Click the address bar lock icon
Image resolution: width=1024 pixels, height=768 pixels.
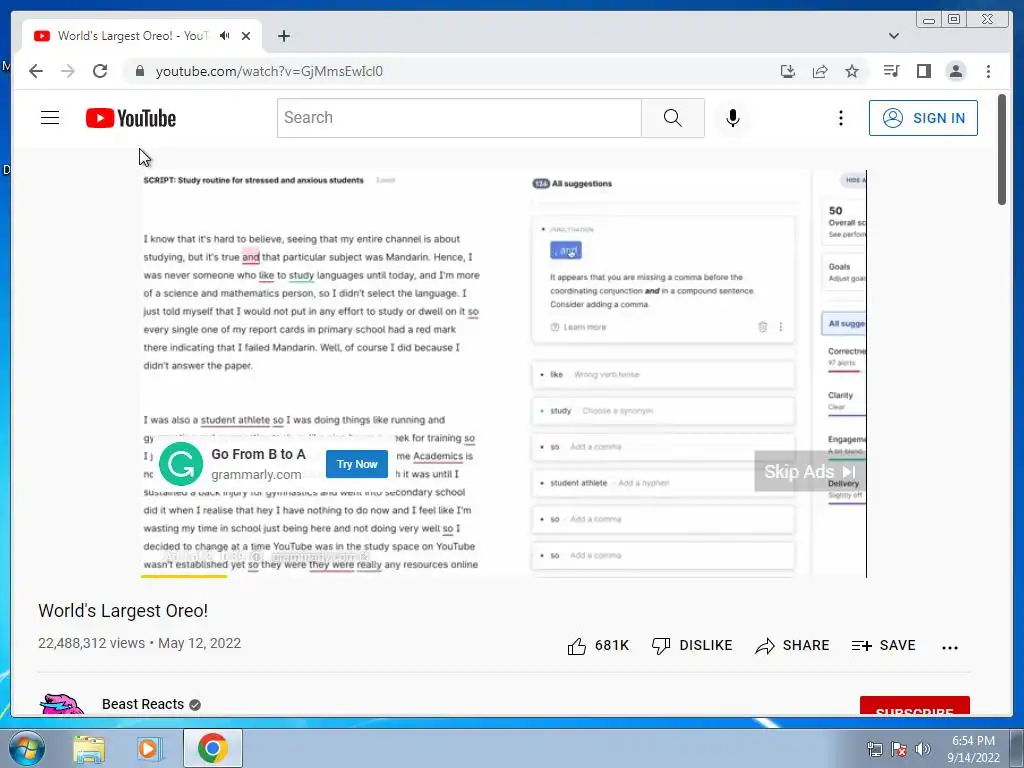pyautogui.click(x=139, y=71)
